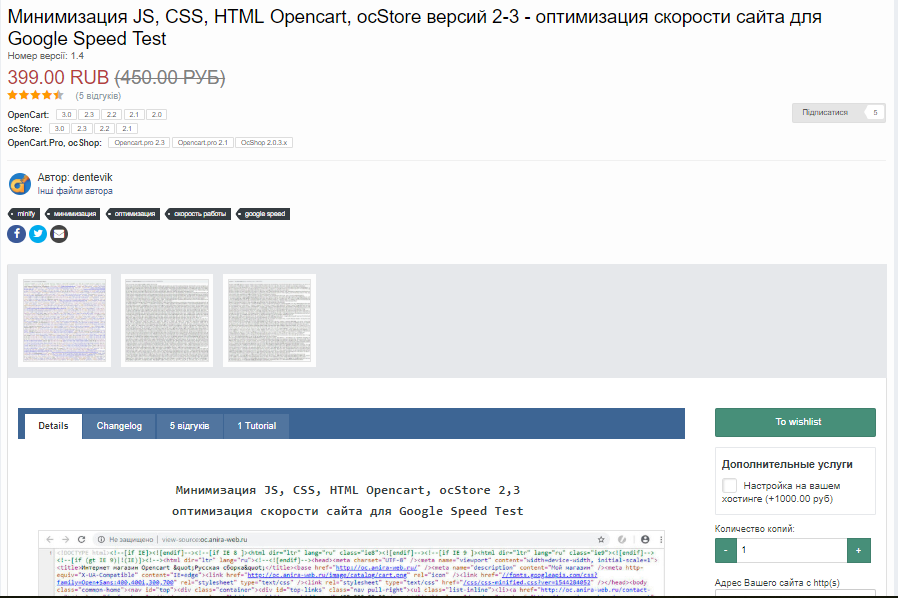Screen dimensions: 898x598
Task: Click the 'google speed' tag
Action: pyautogui.click(x=263, y=214)
